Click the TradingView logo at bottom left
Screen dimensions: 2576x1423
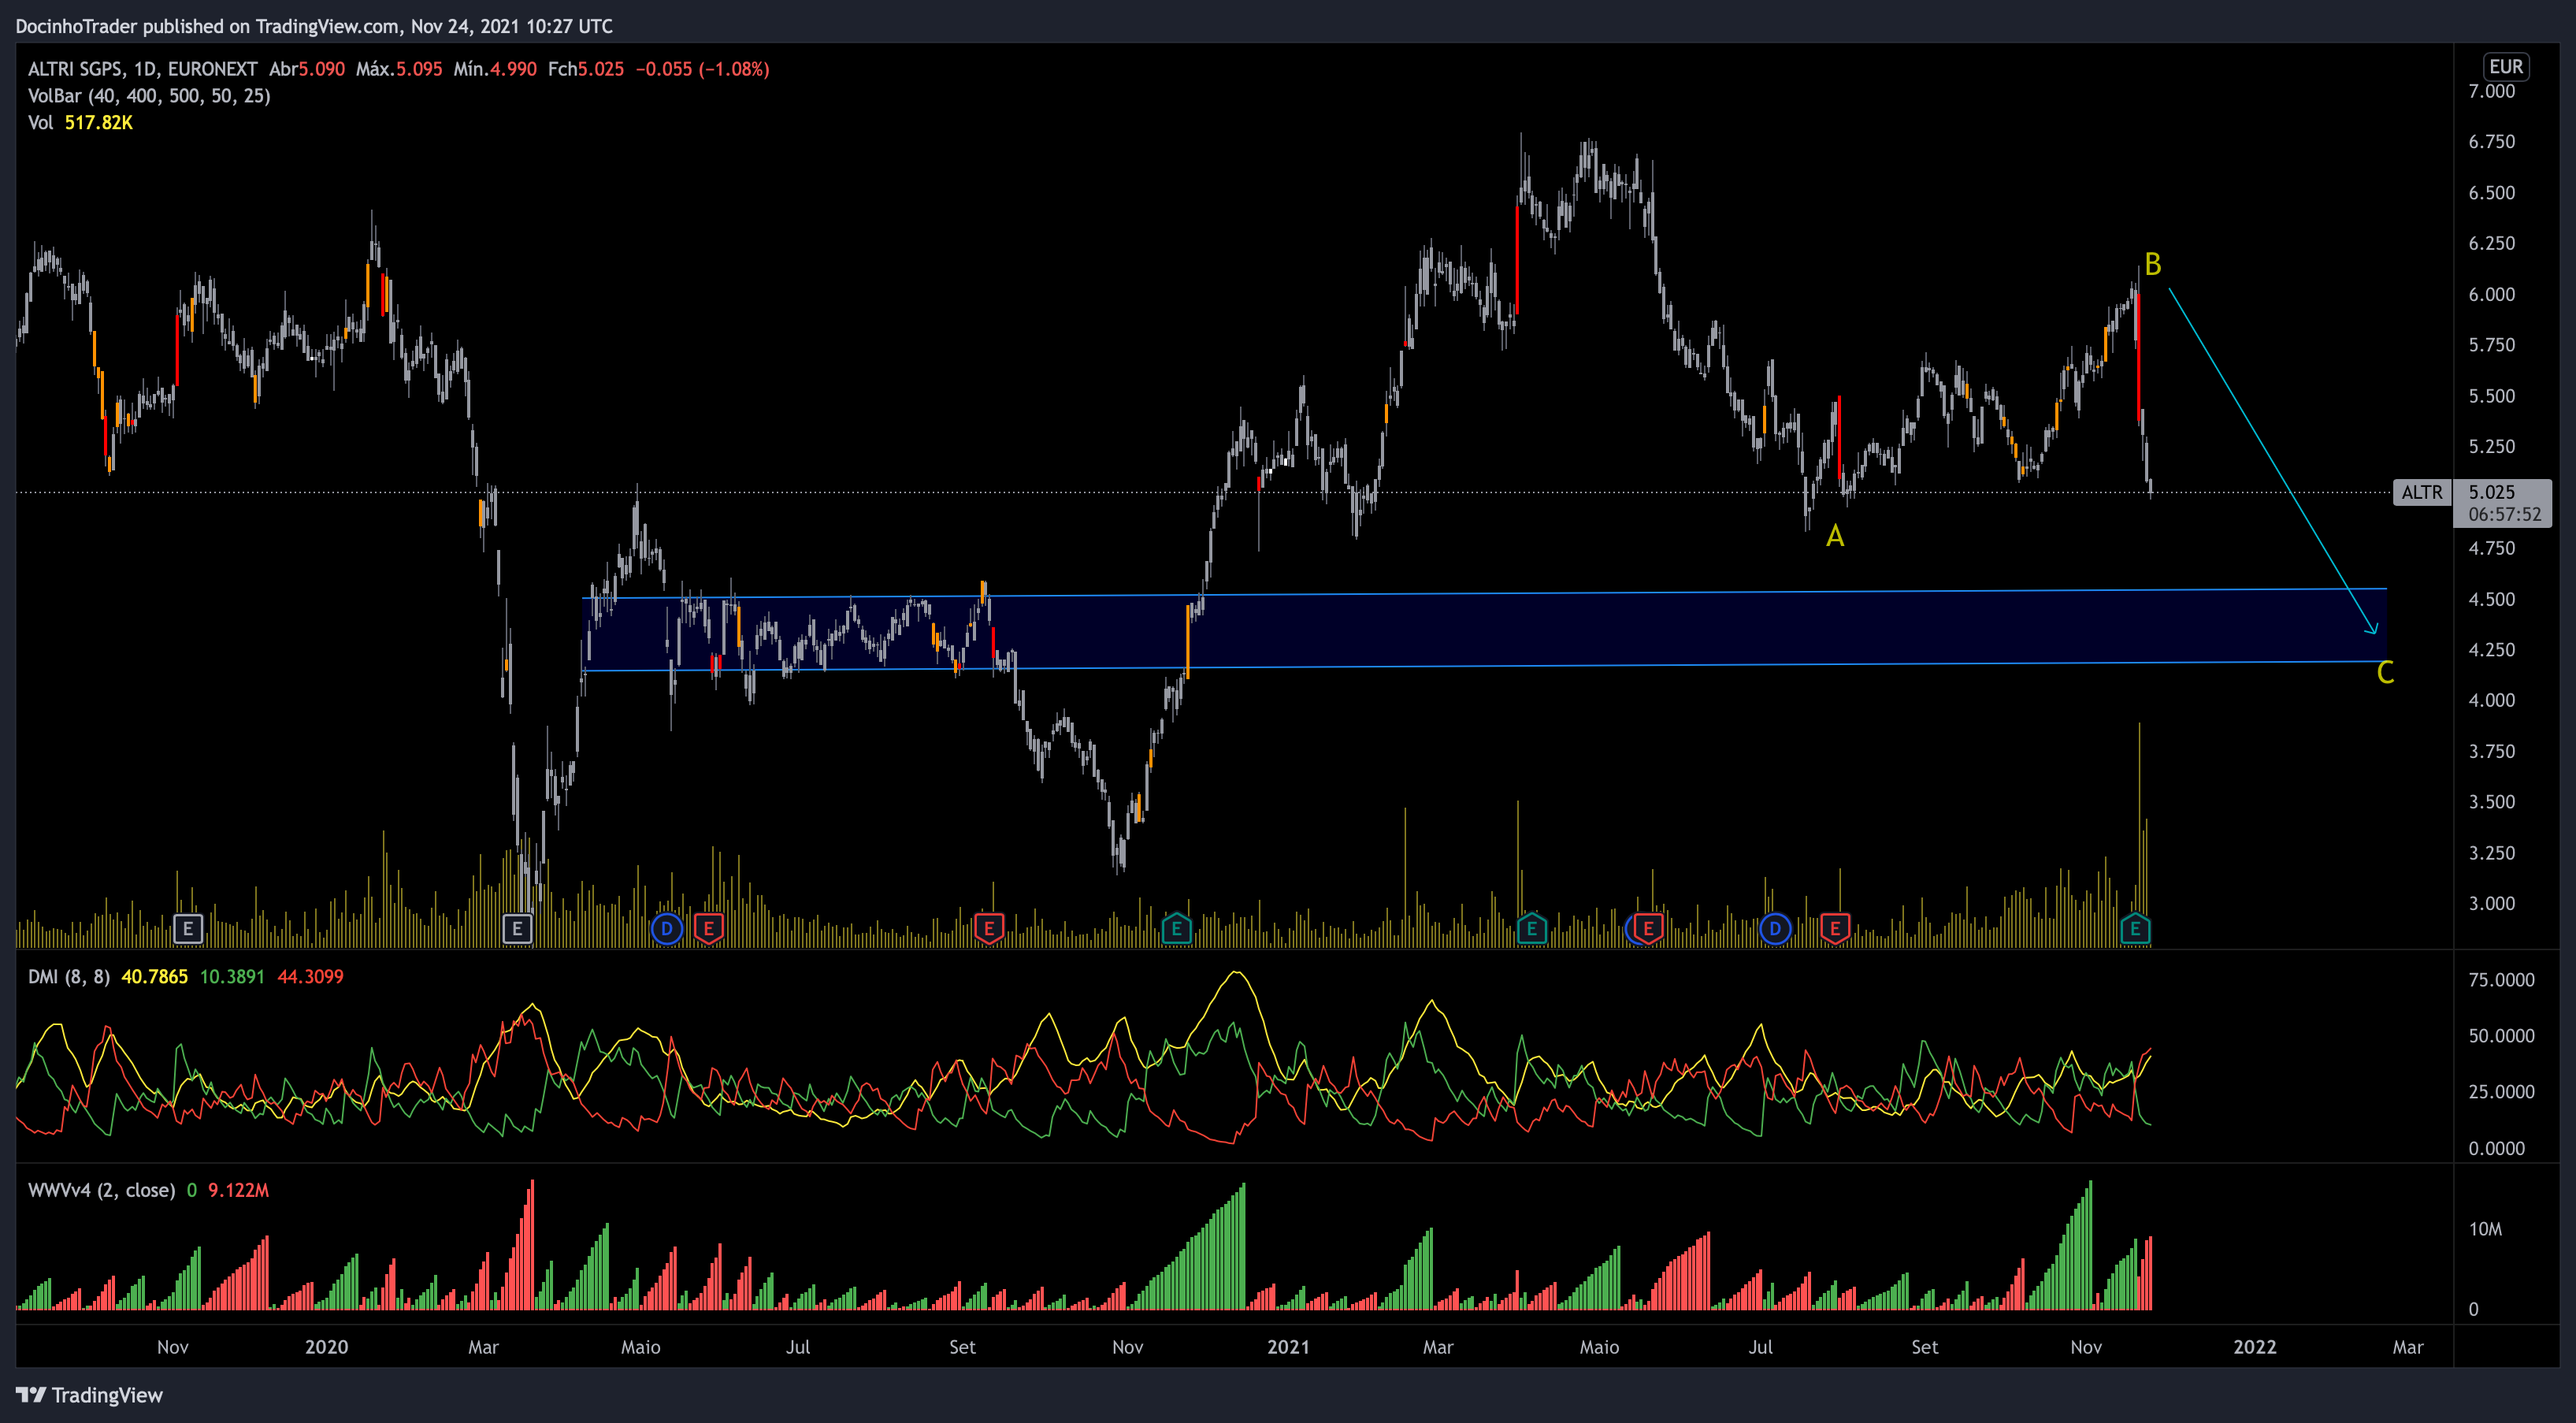[89, 1395]
